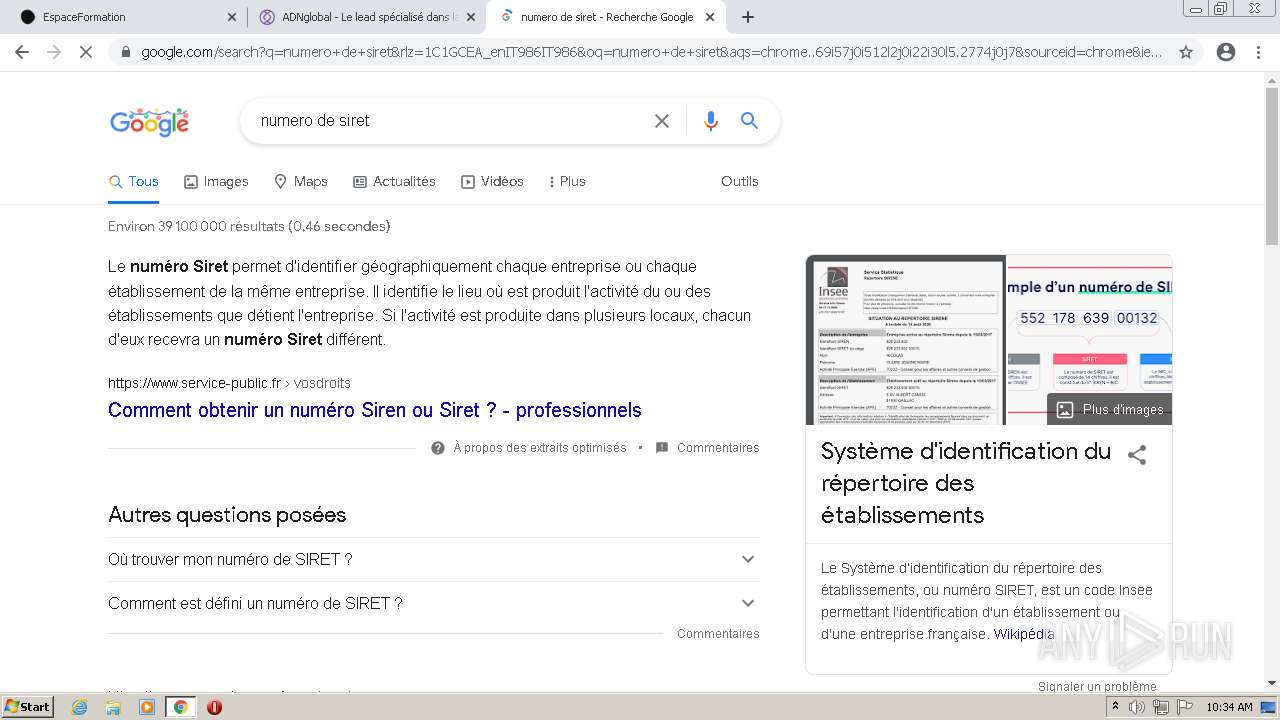Open the Wikipédia link in knowledge panel

pyautogui.click(x=1024, y=634)
